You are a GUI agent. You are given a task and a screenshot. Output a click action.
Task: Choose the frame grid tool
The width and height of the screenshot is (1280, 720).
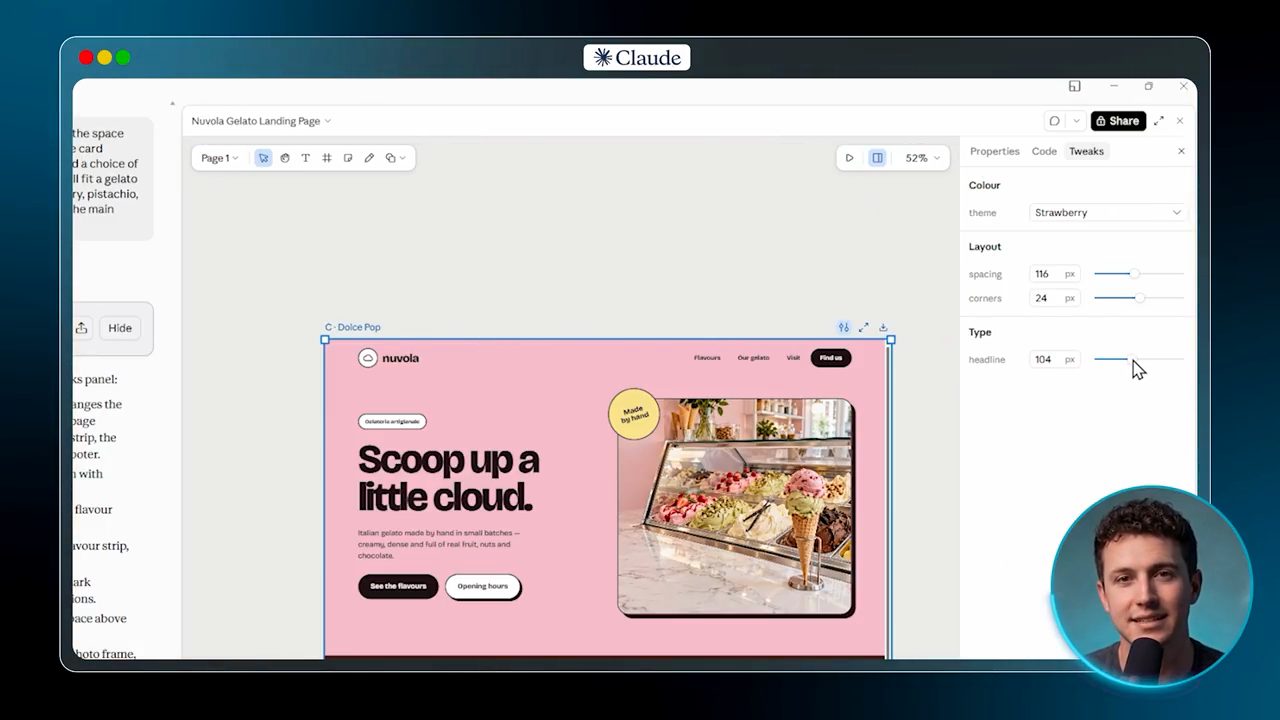[327, 158]
